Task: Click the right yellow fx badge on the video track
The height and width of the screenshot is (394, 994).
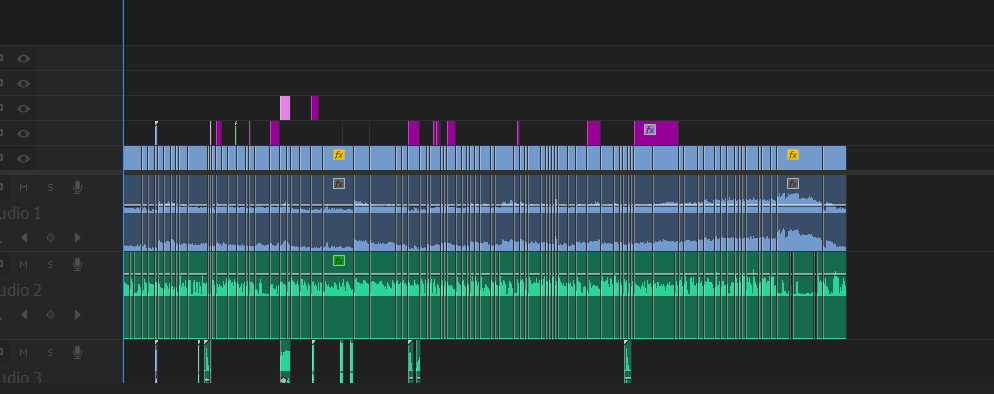Action: 792,155
